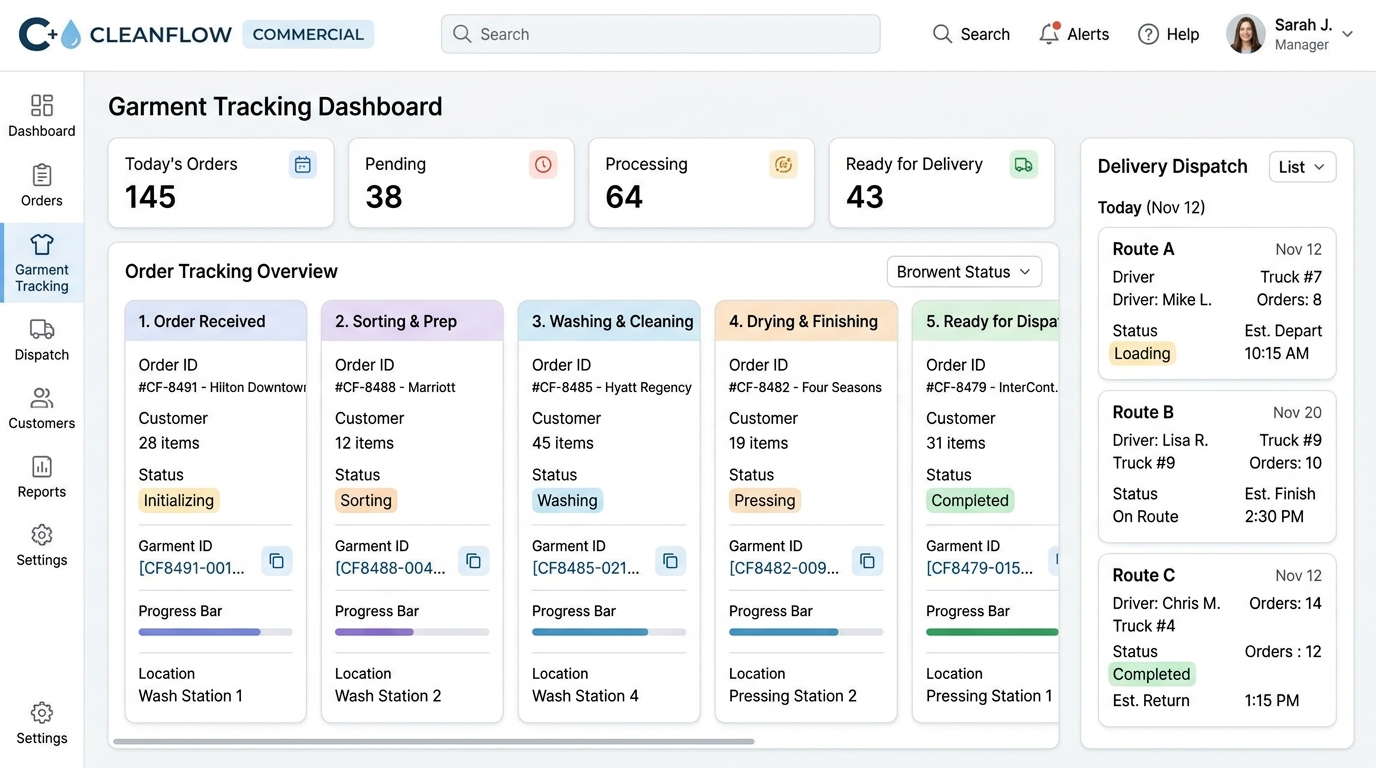Open garment link CF8482-009
Image resolution: width=1376 pixels, height=768 pixels.
784,568
